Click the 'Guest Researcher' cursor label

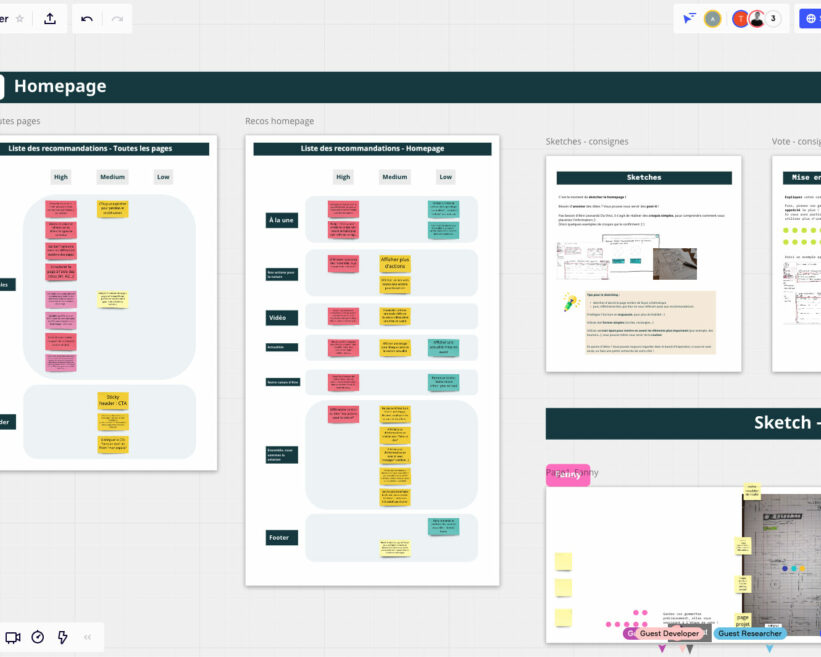coord(750,633)
